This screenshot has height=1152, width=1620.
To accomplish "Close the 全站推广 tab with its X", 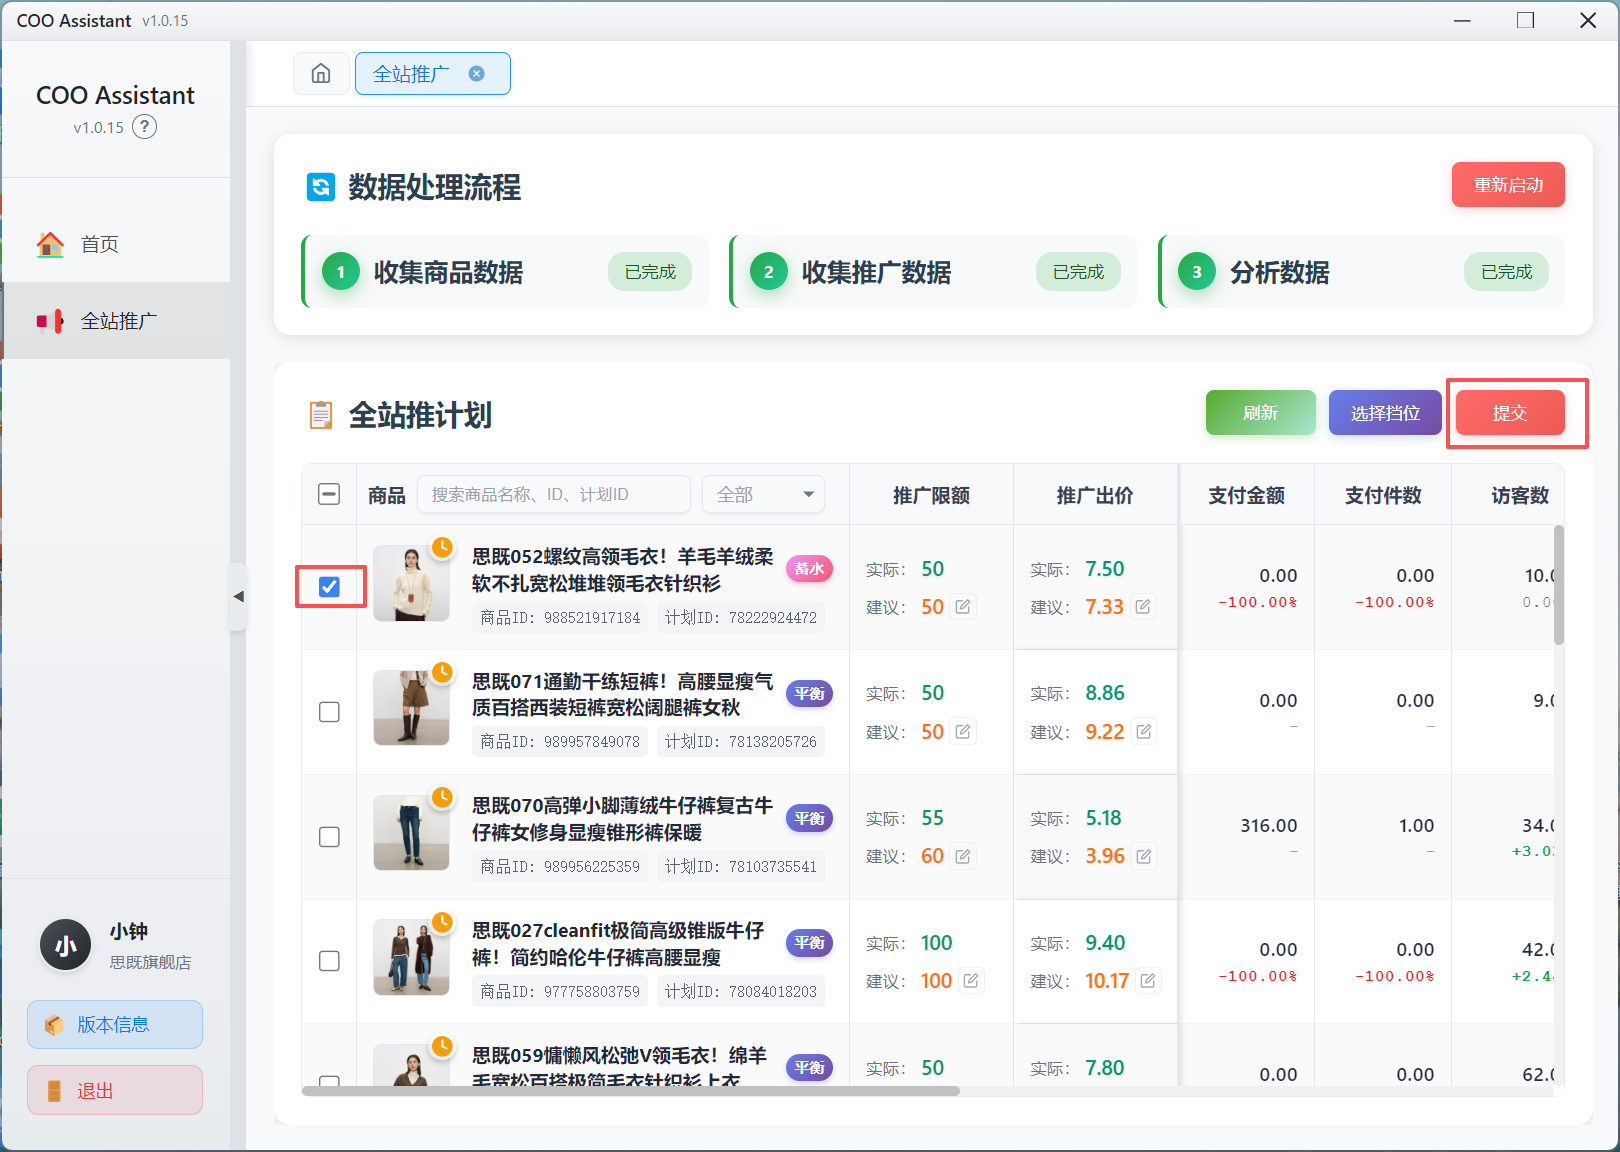I will coord(477,73).
